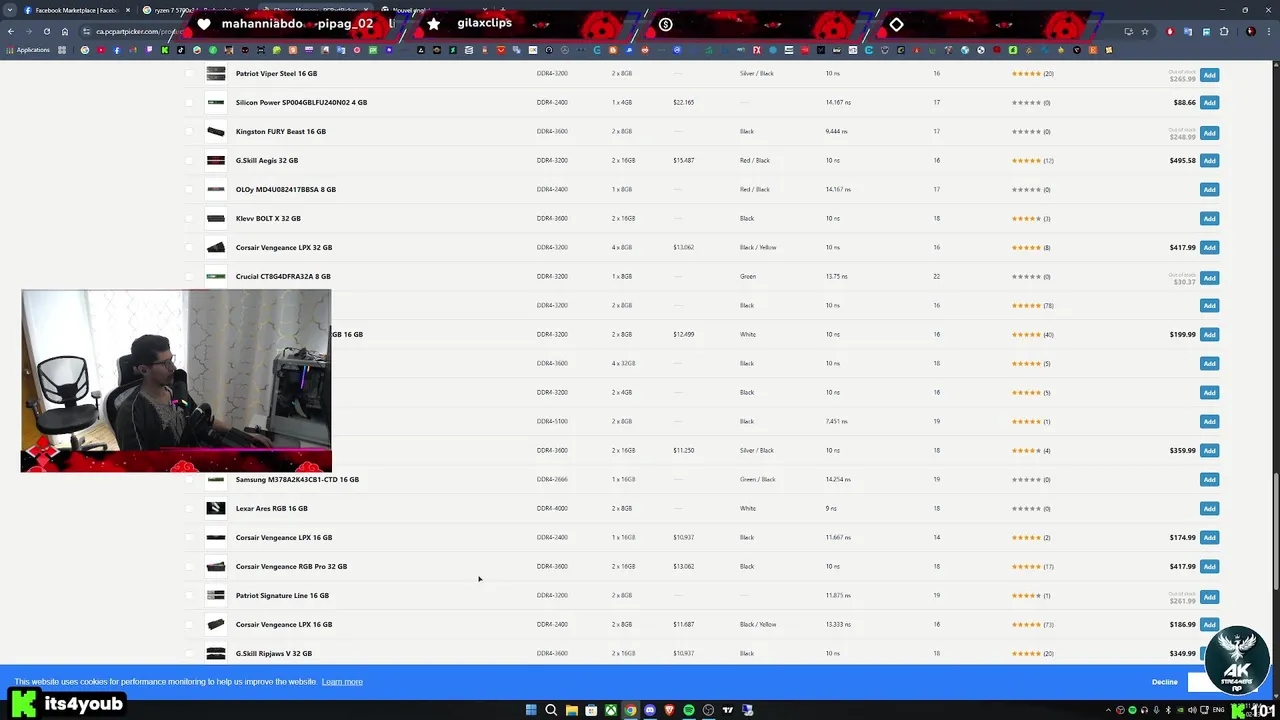The height and width of the screenshot is (720, 1280).
Task: Open the Lexar Ares RGB 16 GB link
Action: (x=272, y=508)
